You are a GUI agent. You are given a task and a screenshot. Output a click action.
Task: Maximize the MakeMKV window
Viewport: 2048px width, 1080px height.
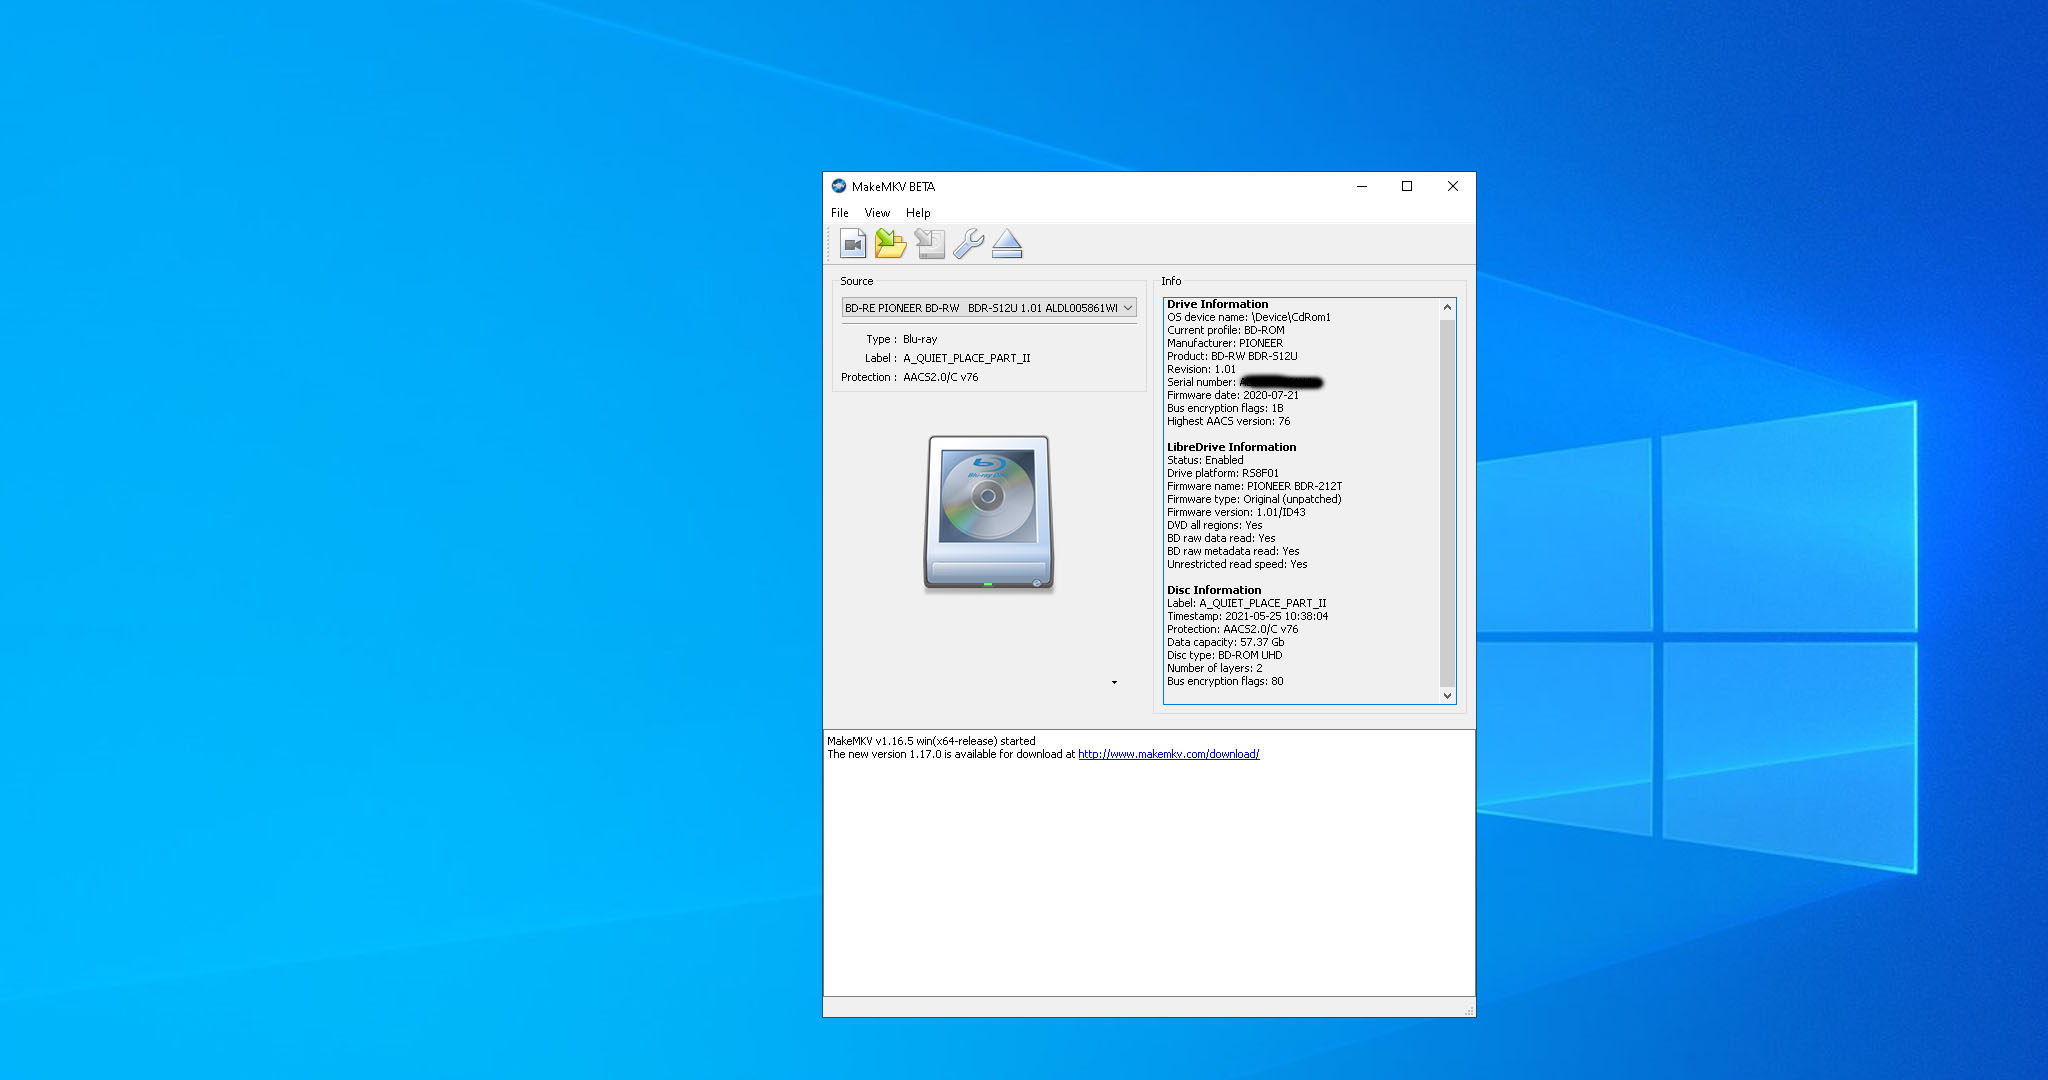point(1407,186)
